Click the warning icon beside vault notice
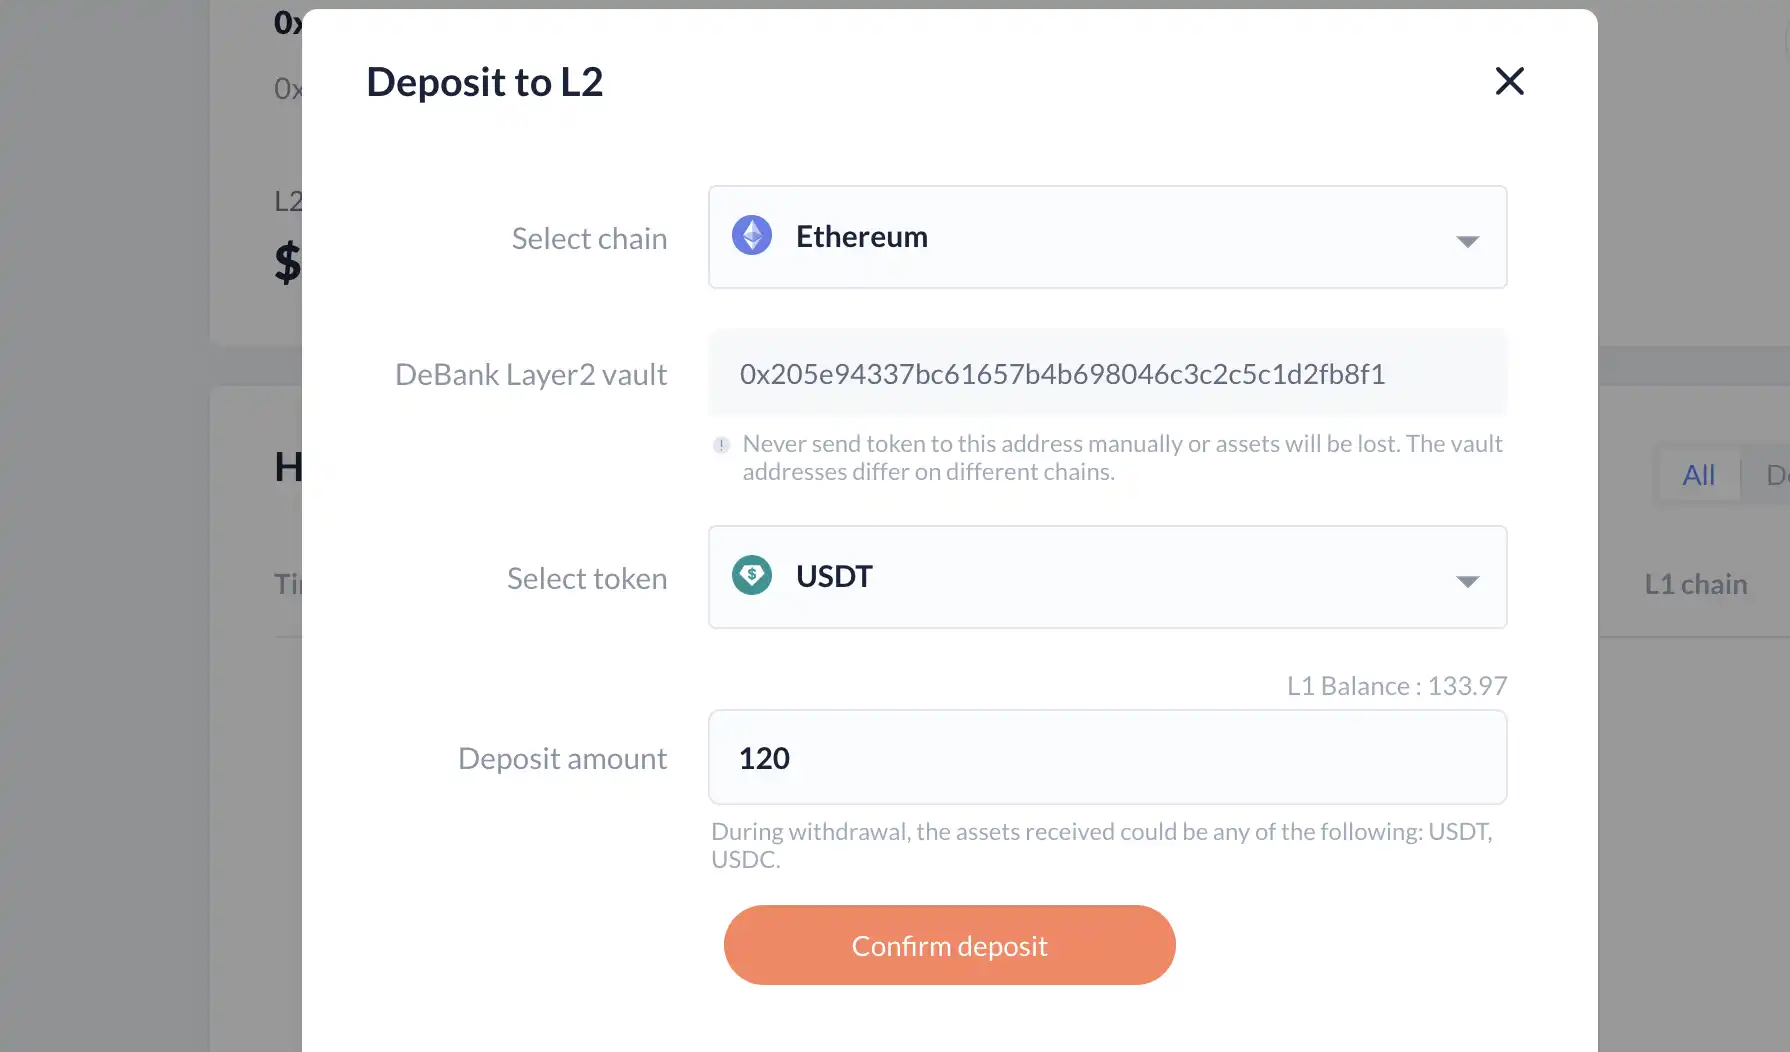The image size is (1790, 1052). (721, 445)
